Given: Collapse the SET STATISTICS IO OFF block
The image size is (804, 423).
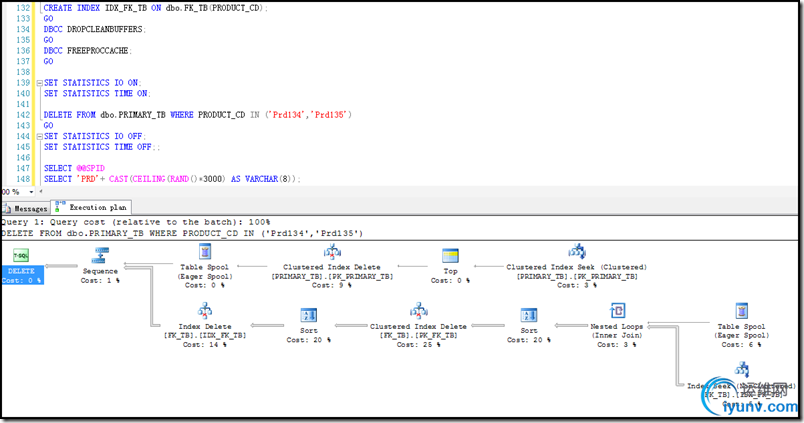Looking at the screenshot, I should pos(39,136).
